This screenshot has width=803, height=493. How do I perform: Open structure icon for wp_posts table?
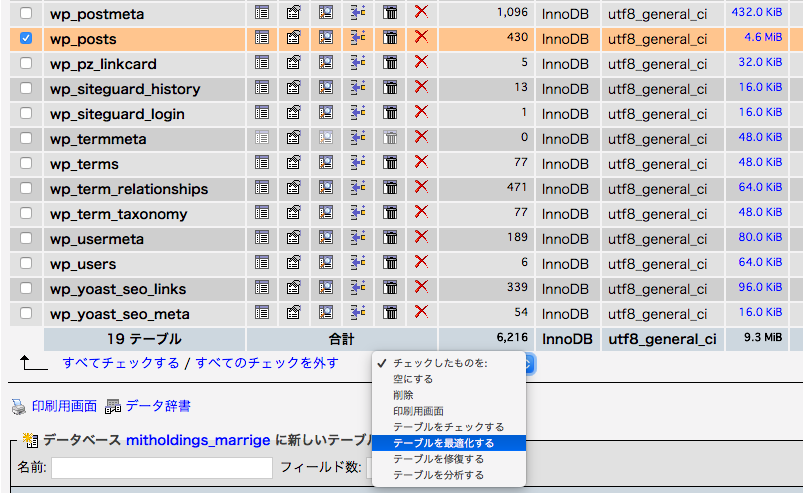coord(294,39)
